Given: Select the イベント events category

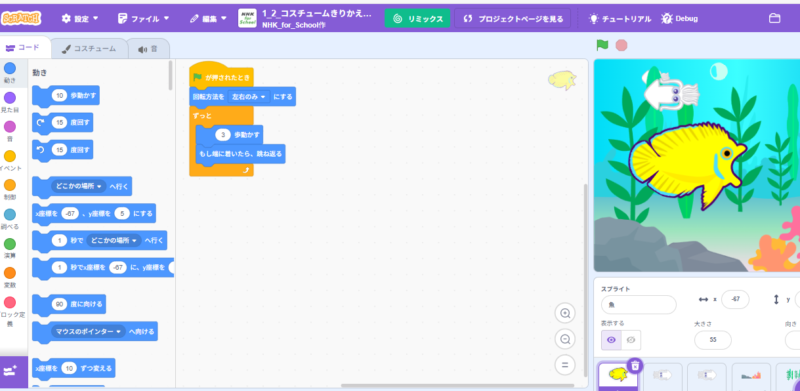Looking at the screenshot, I should (x=10, y=160).
